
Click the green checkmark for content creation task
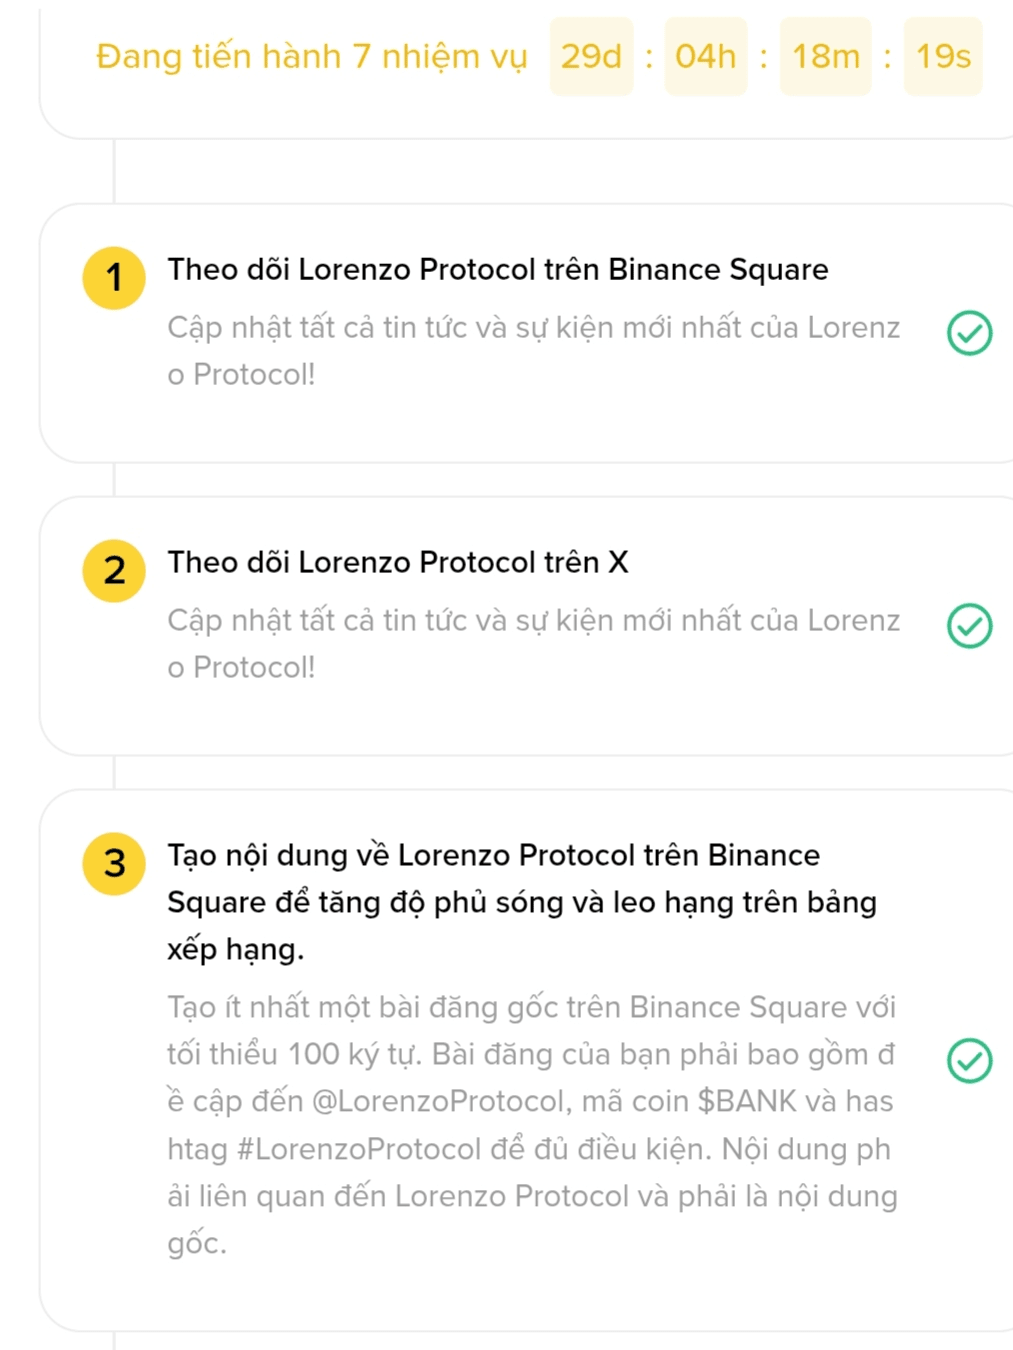(969, 1061)
